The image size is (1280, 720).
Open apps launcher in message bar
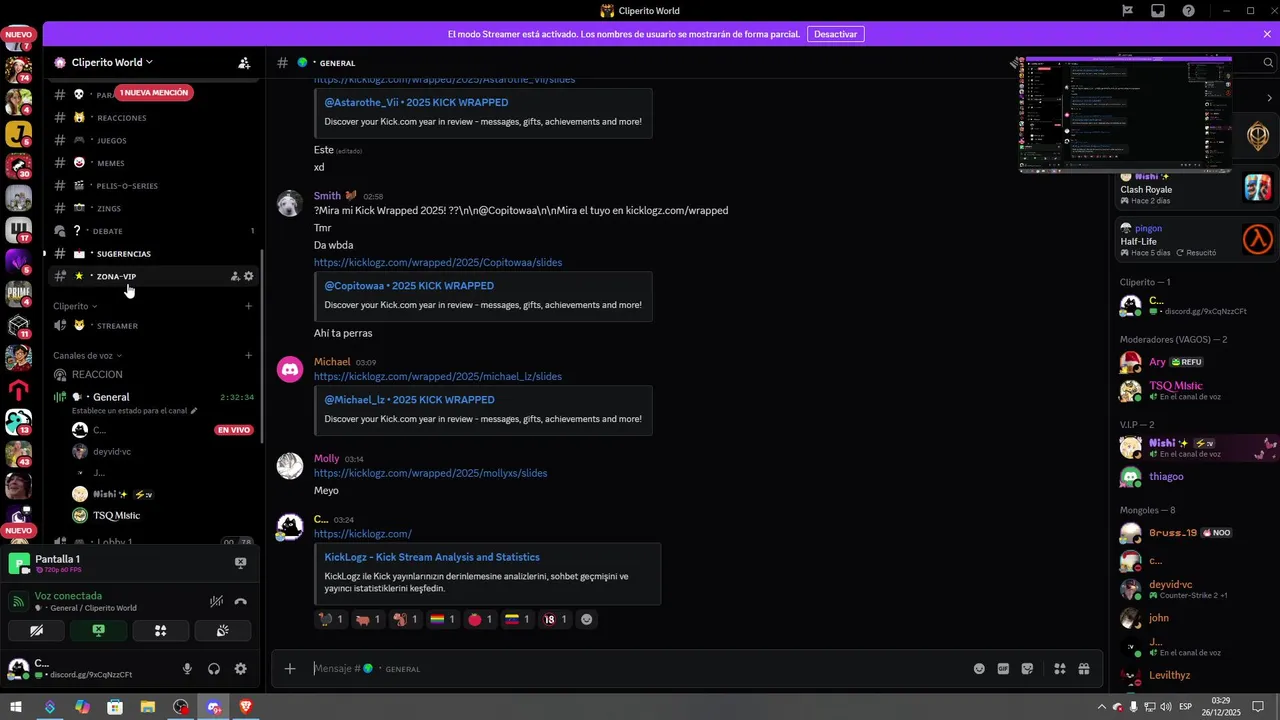(x=1059, y=669)
